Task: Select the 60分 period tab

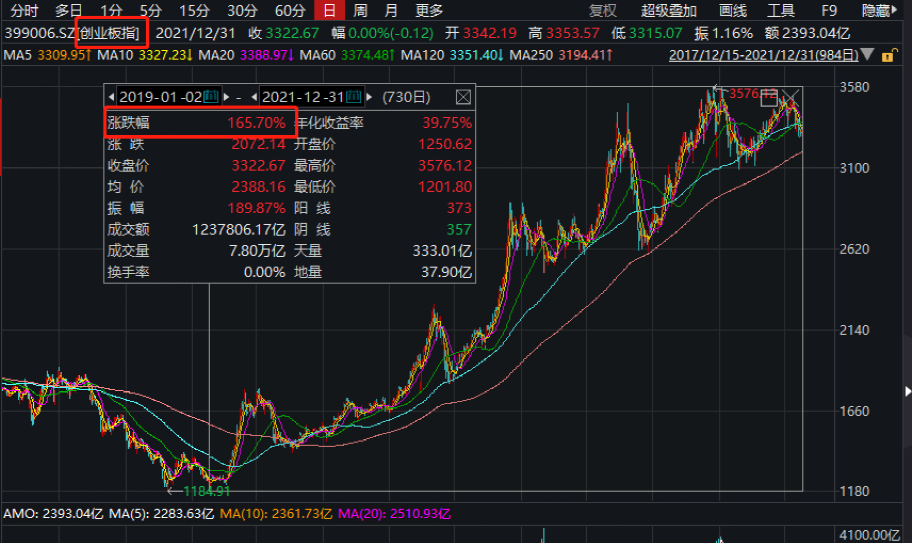Action: point(290,10)
